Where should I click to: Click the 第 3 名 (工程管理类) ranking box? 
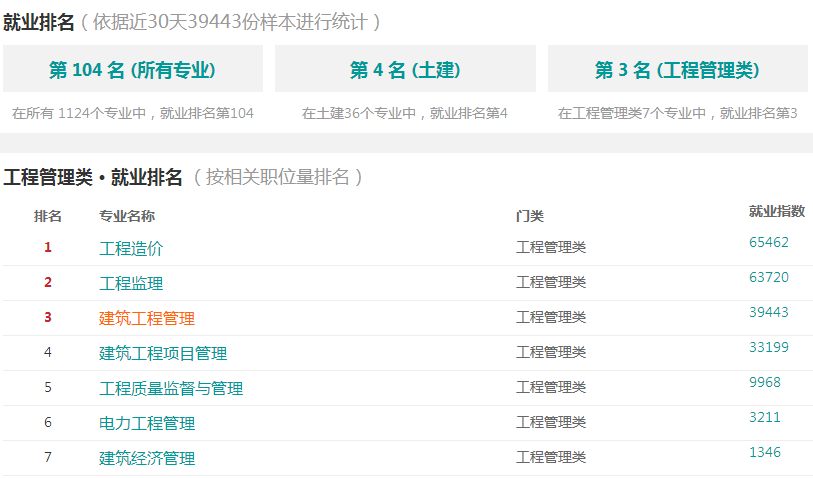point(677,69)
